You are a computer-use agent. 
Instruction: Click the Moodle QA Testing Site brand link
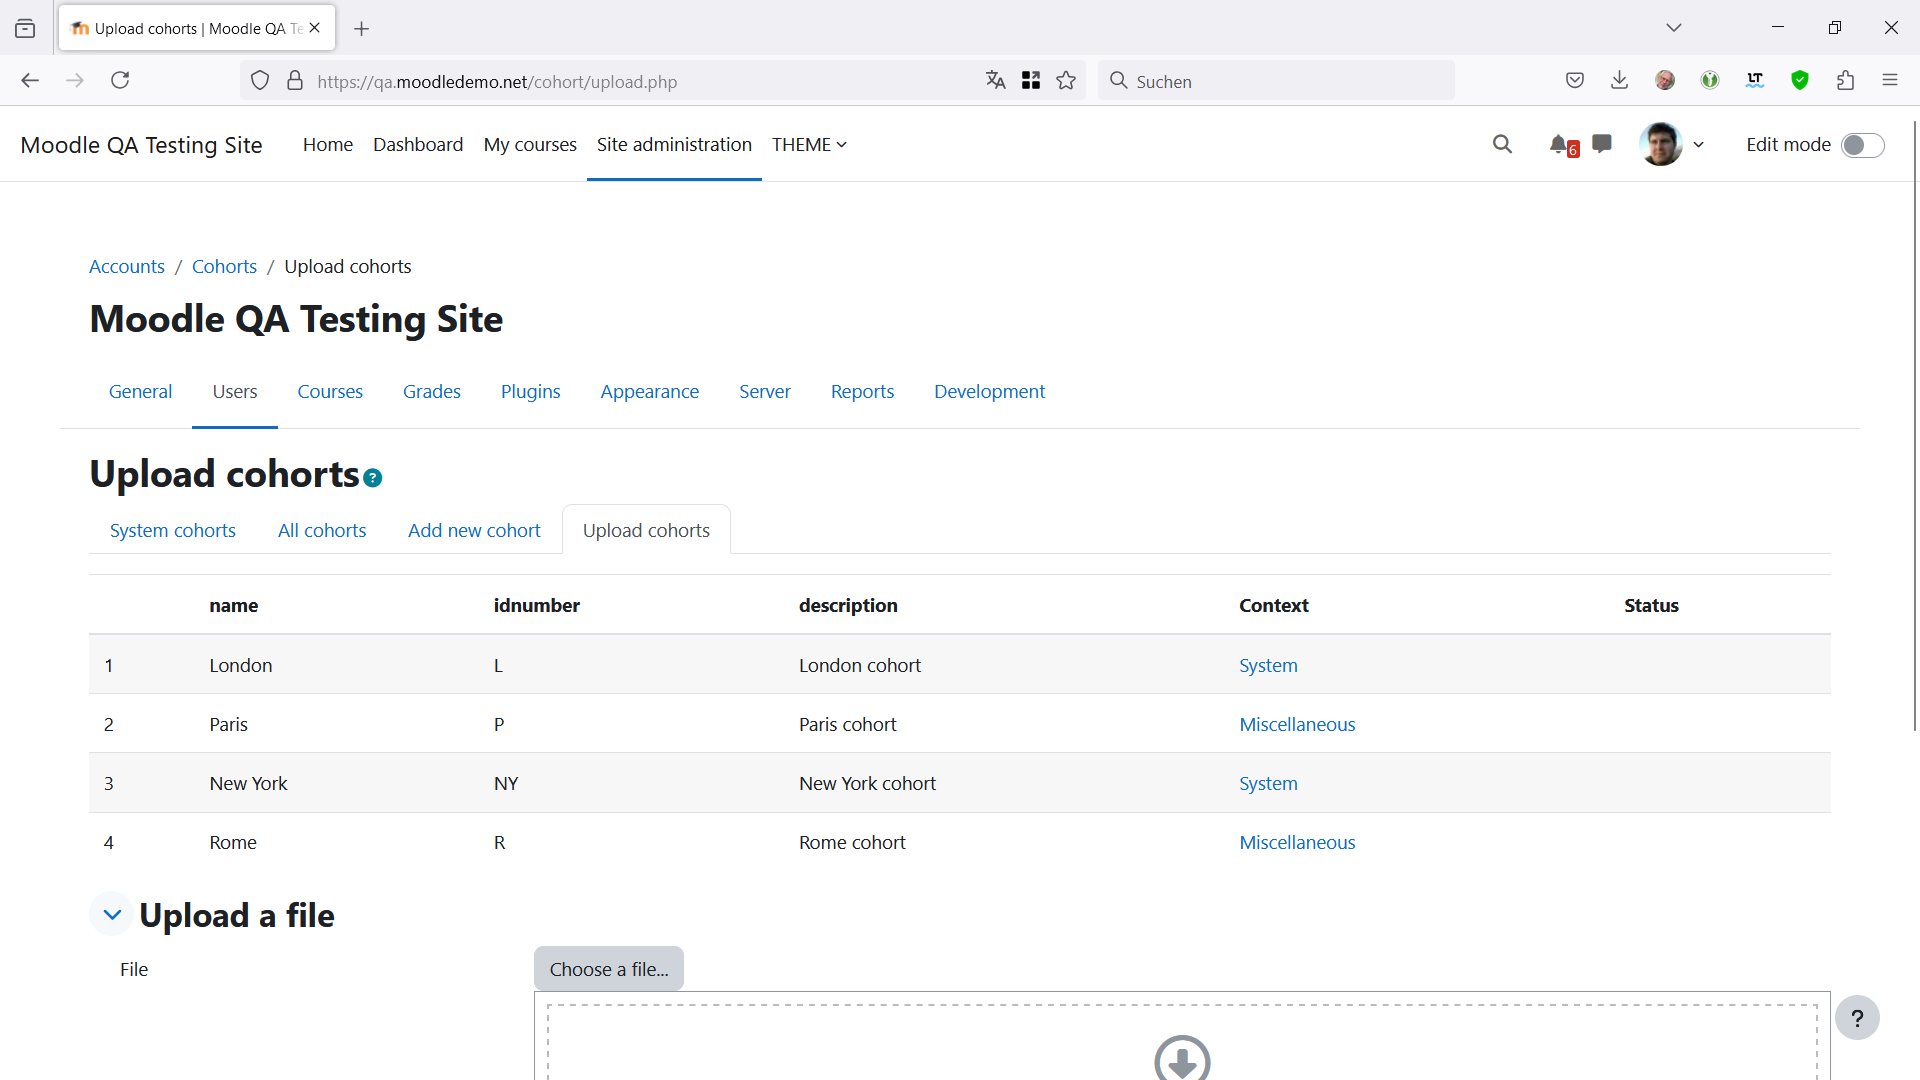tap(141, 145)
